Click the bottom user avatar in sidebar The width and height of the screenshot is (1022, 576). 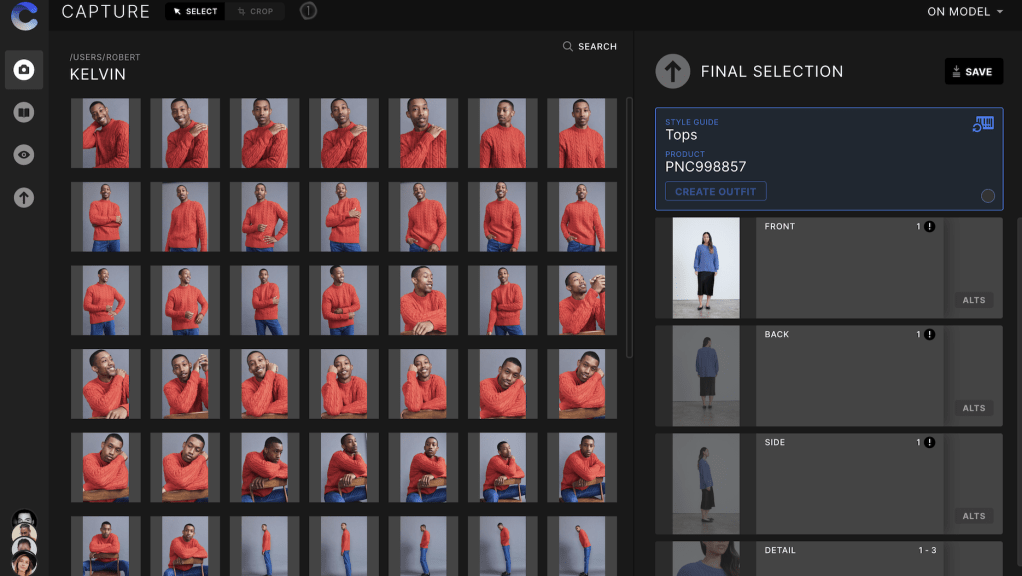click(x=24, y=563)
